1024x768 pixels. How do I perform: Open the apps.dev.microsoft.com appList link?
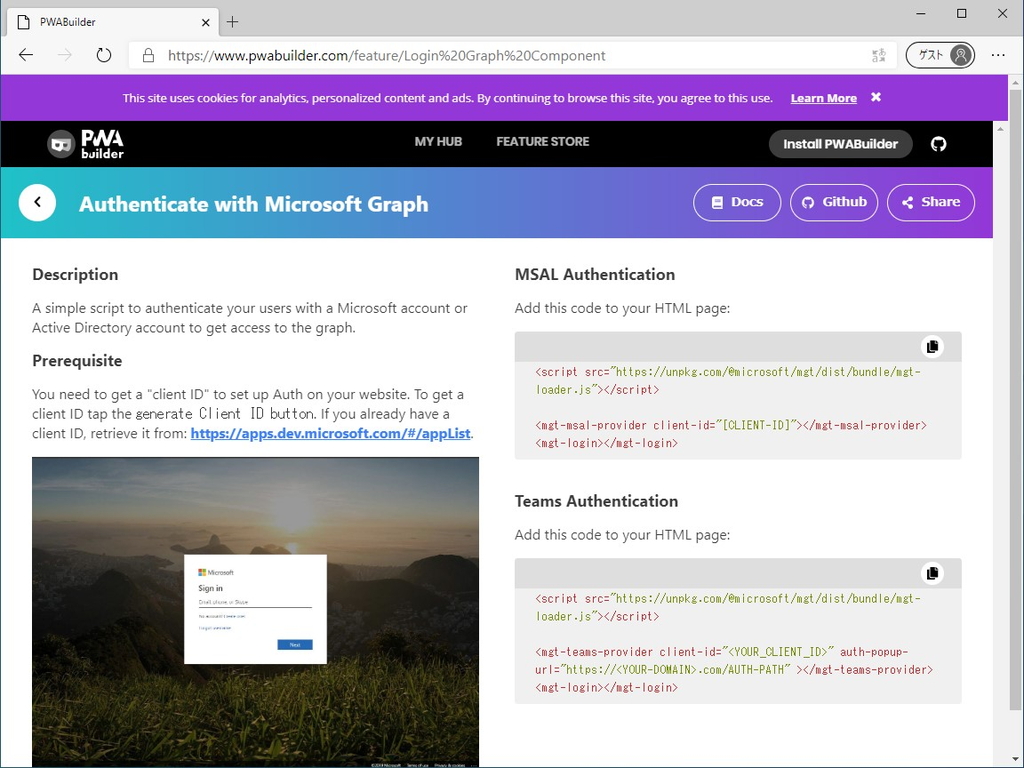click(328, 434)
